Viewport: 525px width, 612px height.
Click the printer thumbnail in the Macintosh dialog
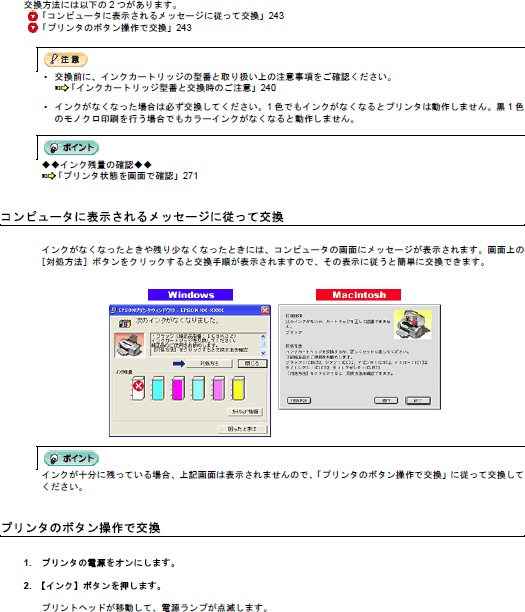[x=413, y=324]
